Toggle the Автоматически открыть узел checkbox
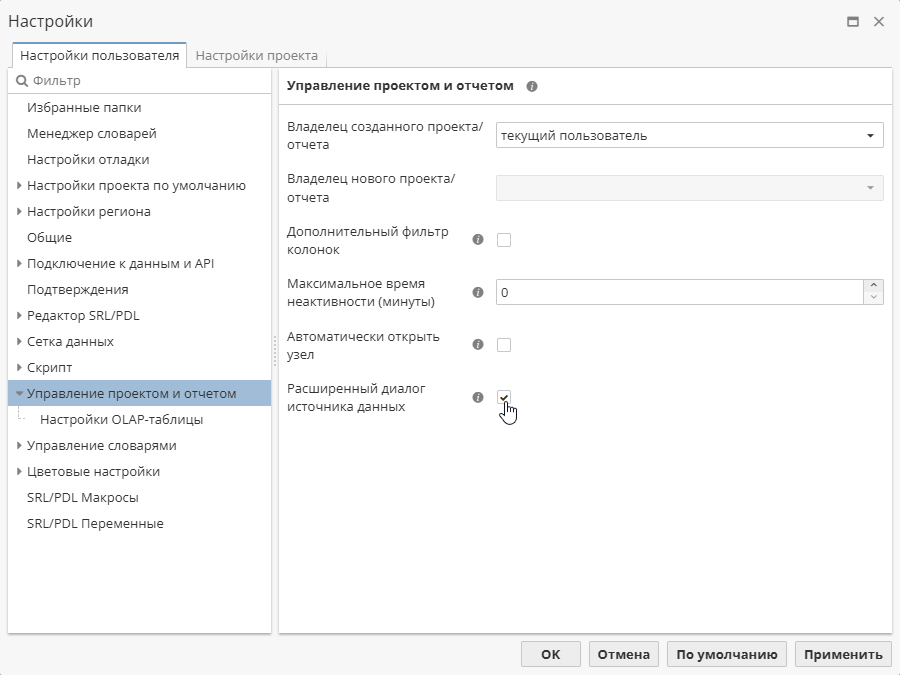 point(504,345)
